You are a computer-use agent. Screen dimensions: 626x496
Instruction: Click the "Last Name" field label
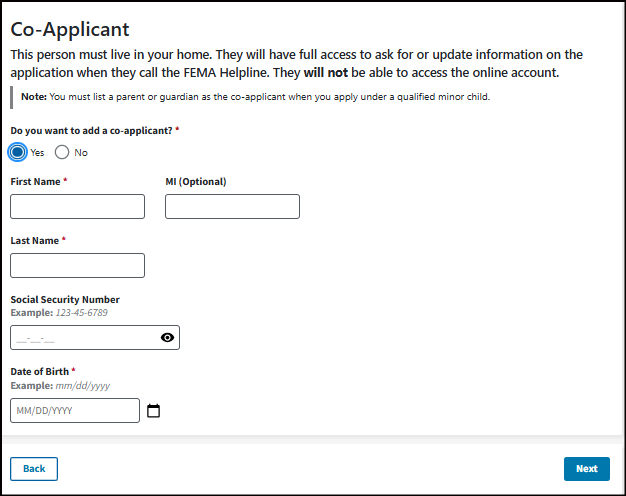[35, 241]
